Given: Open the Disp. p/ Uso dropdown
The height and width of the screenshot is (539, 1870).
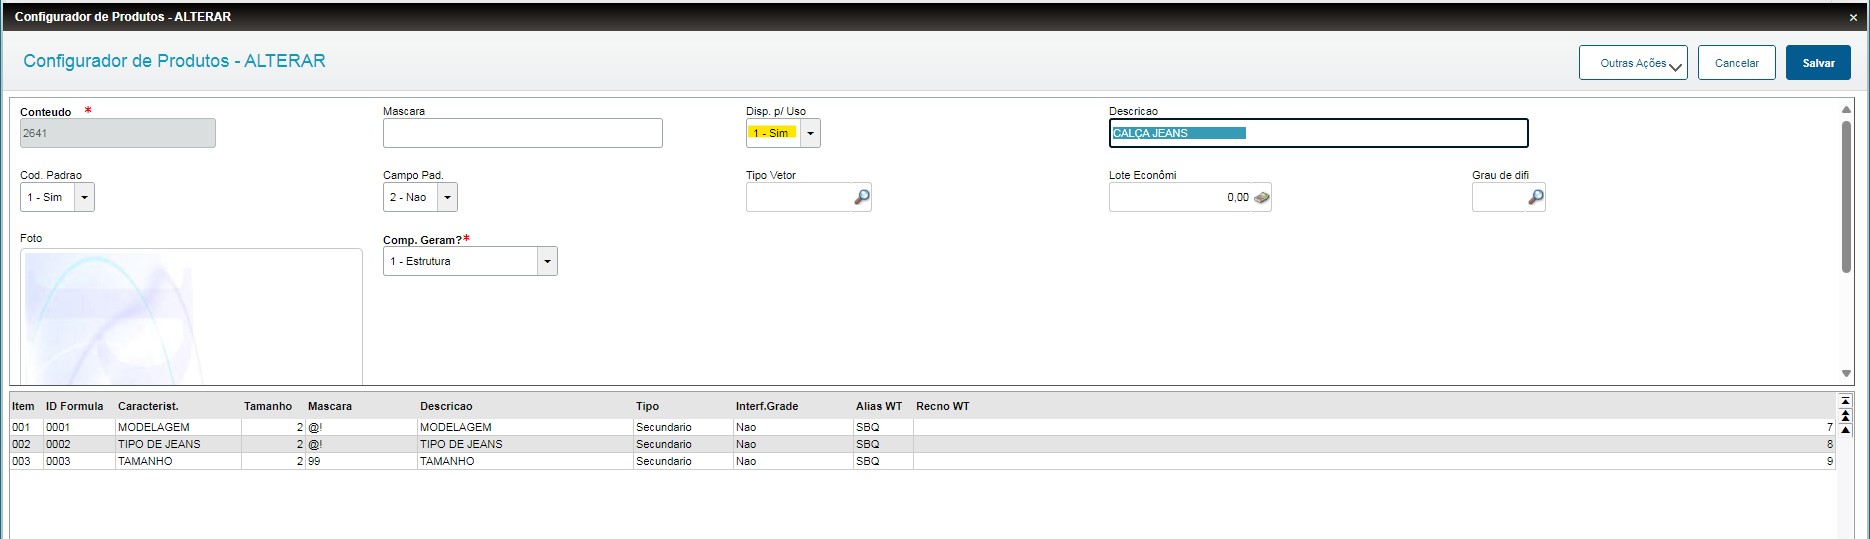Looking at the screenshot, I should pyautogui.click(x=810, y=134).
